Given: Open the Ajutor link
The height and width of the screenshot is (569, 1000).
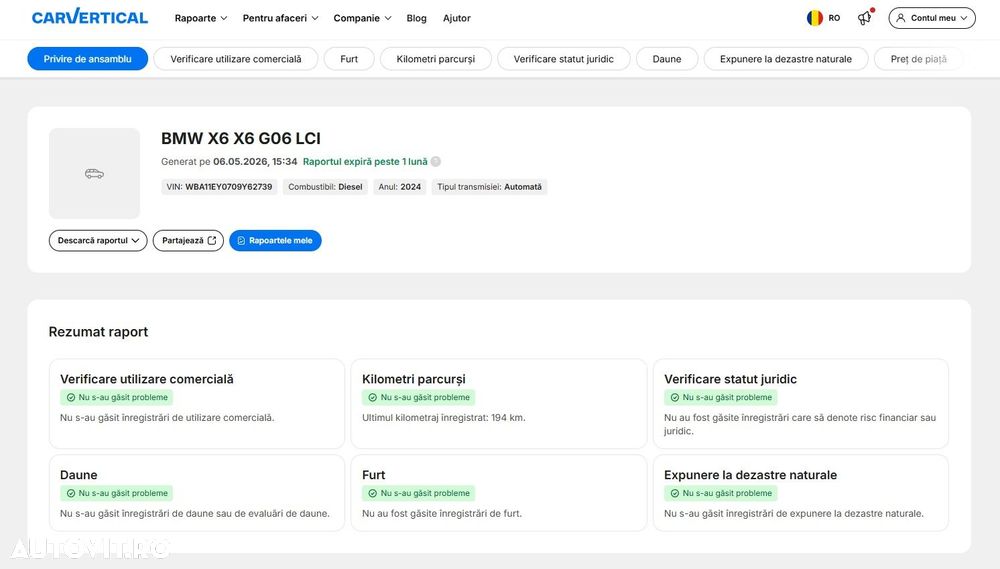Looking at the screenshot, I should [457, 18].
